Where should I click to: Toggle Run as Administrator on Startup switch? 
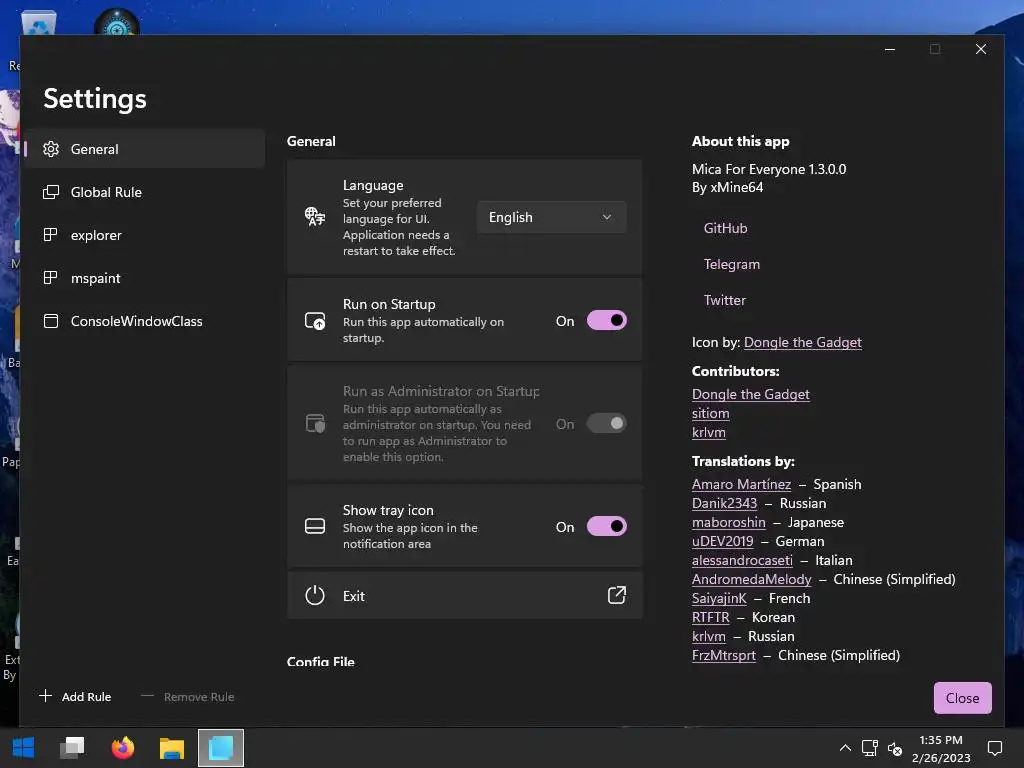click(607, 423)
